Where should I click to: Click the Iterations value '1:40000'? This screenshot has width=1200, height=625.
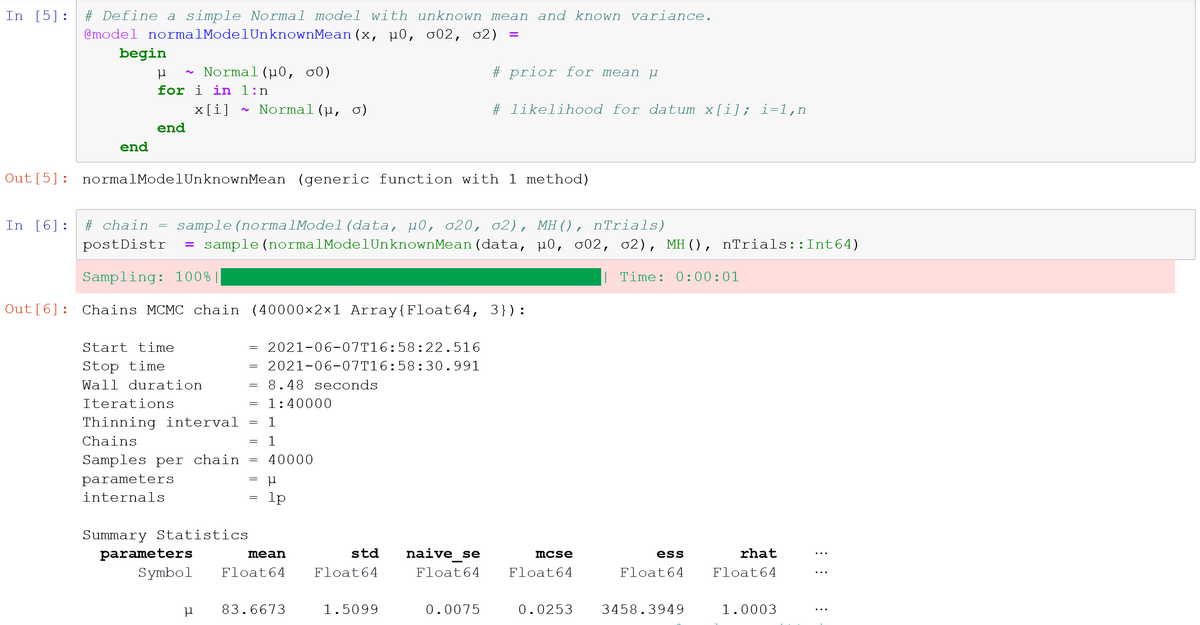(300, 404)
